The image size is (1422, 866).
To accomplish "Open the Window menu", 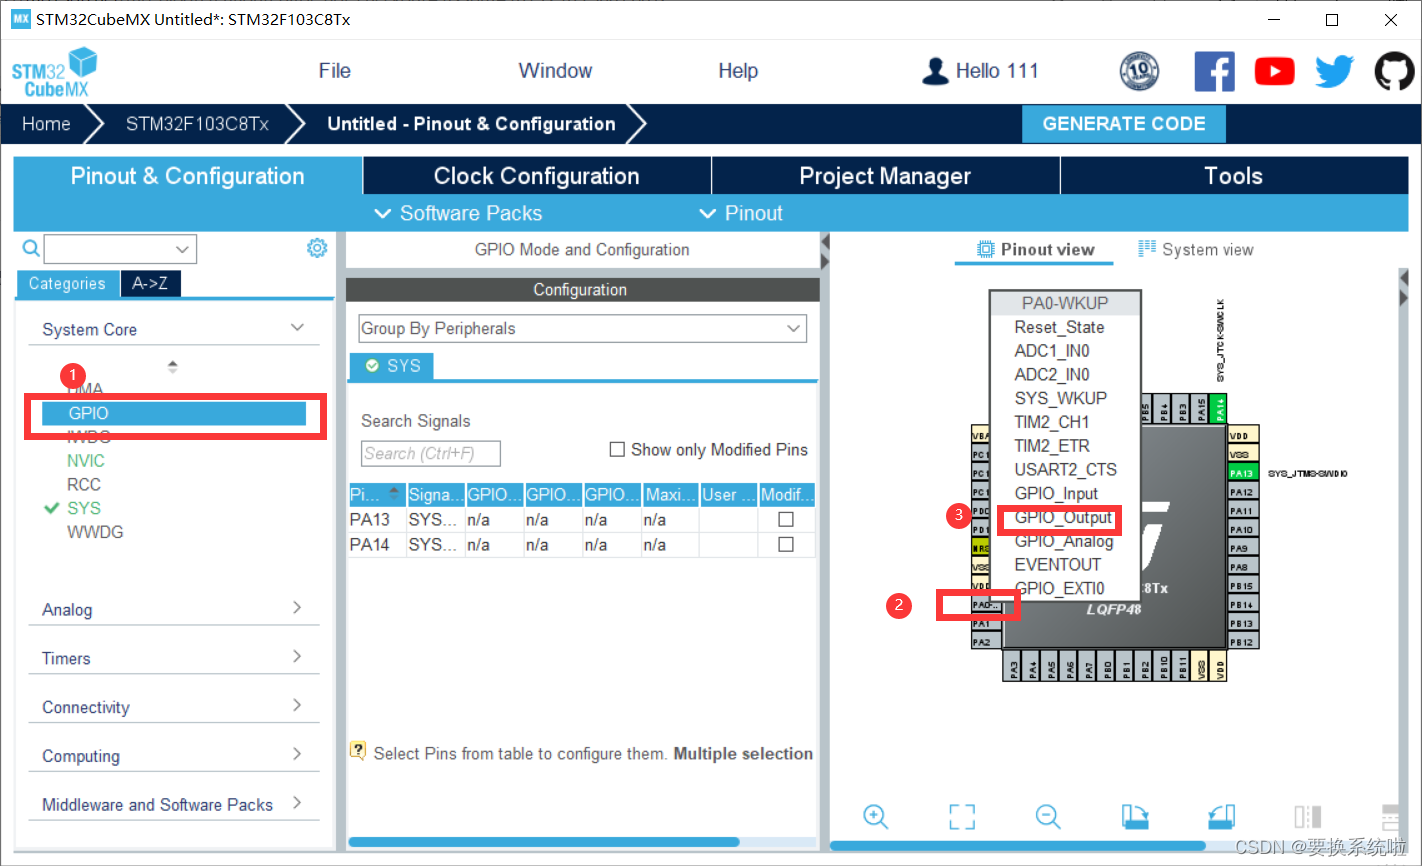I will coord(555,71).
